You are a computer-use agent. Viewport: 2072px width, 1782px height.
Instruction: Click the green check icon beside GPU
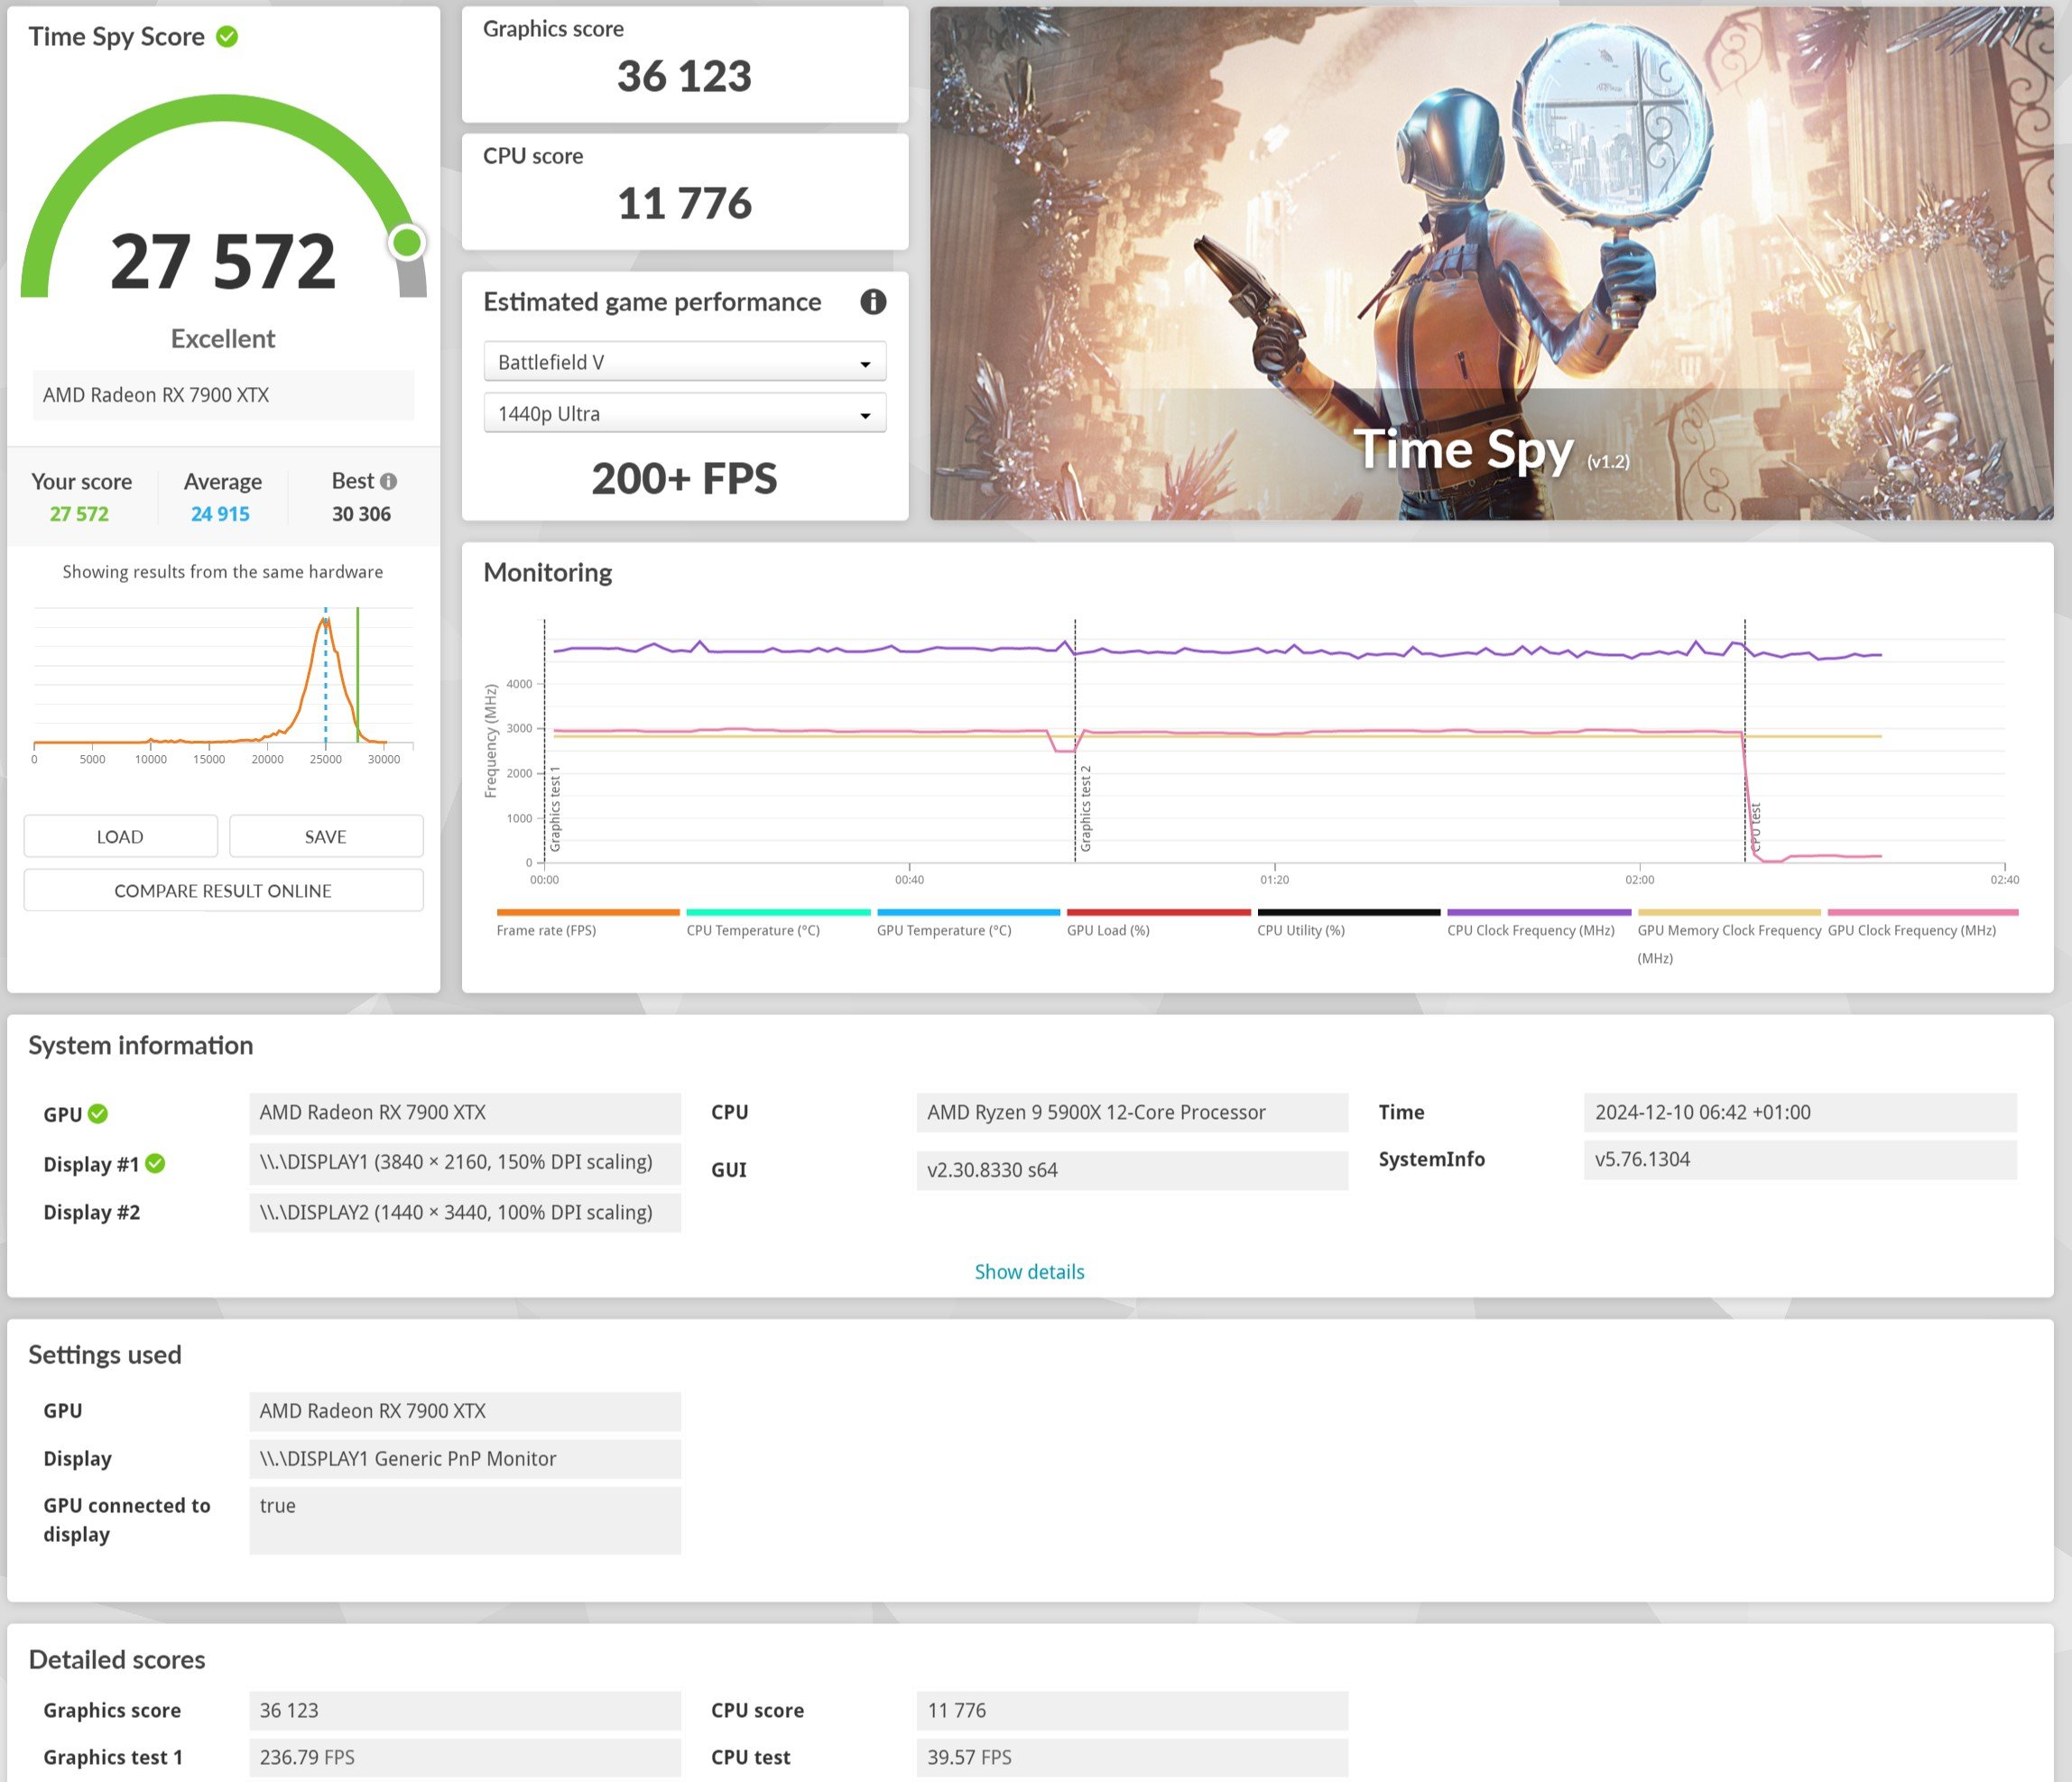point(98,1113)
